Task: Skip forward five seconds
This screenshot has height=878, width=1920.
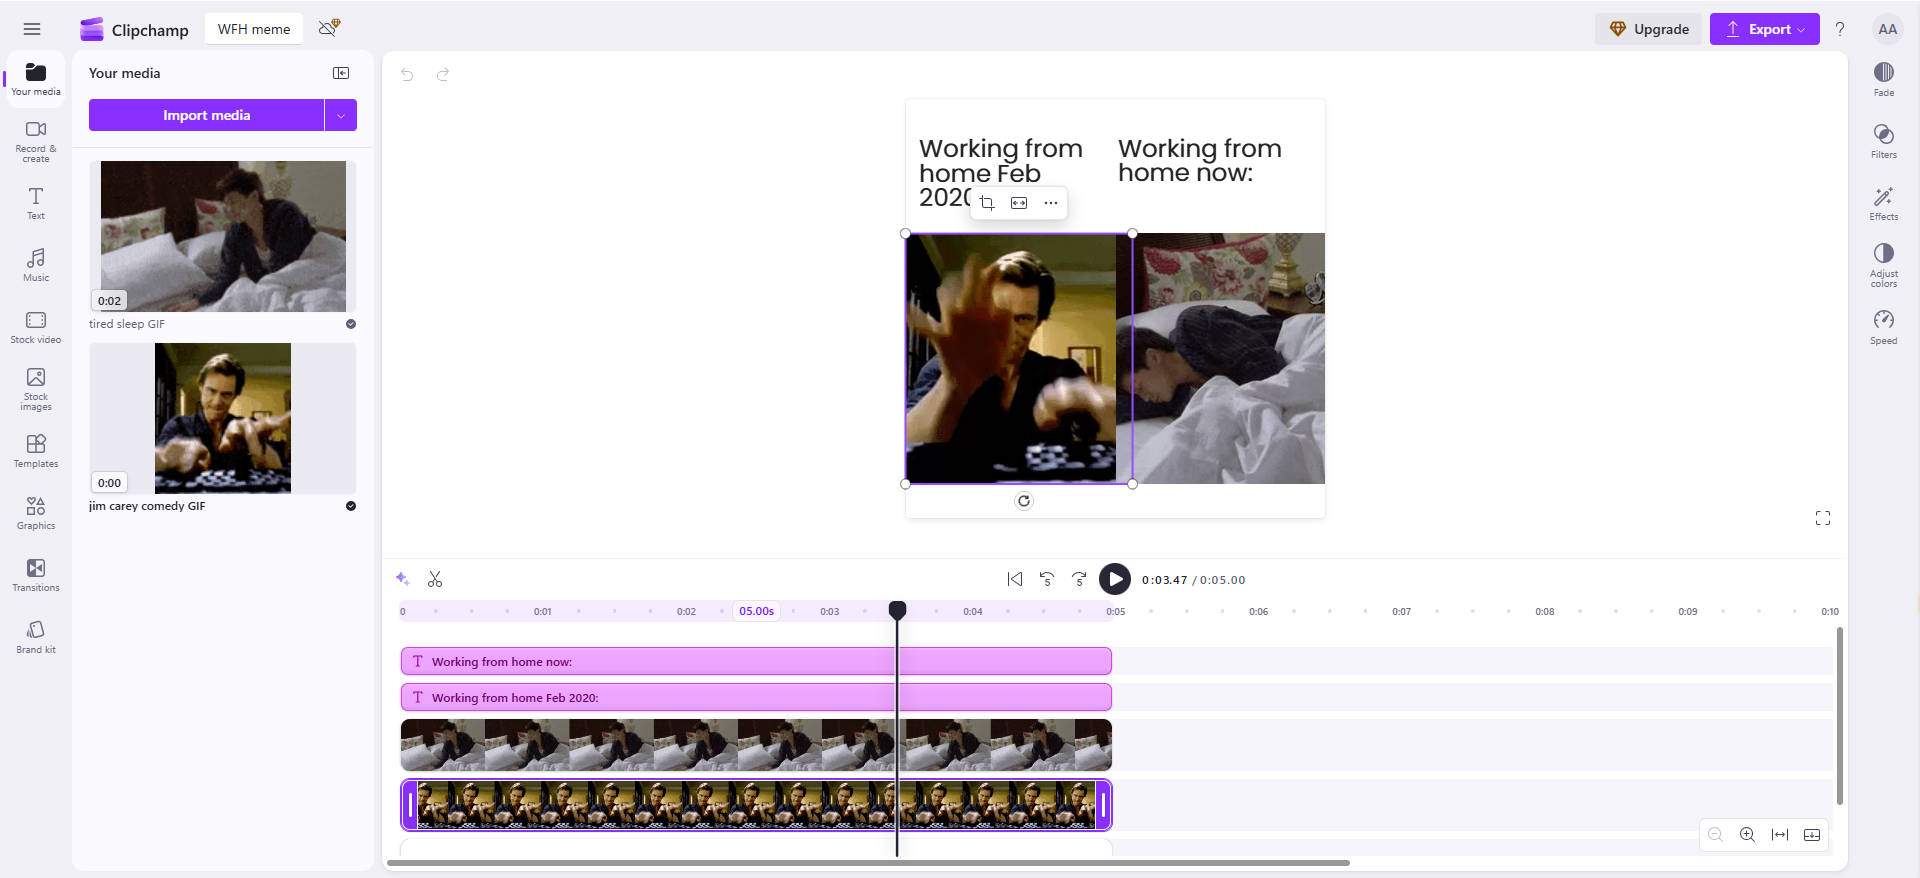Action: pos(1079,579)
